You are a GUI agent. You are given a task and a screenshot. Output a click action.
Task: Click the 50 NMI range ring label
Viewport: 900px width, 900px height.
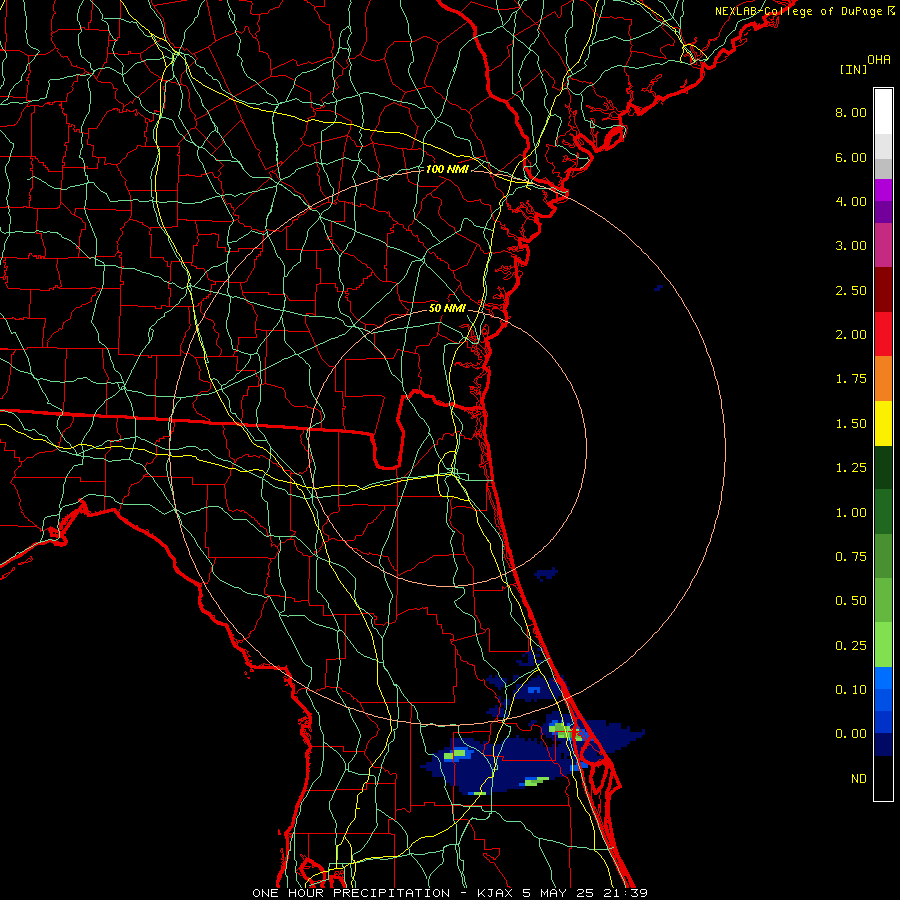pos(447,308)
